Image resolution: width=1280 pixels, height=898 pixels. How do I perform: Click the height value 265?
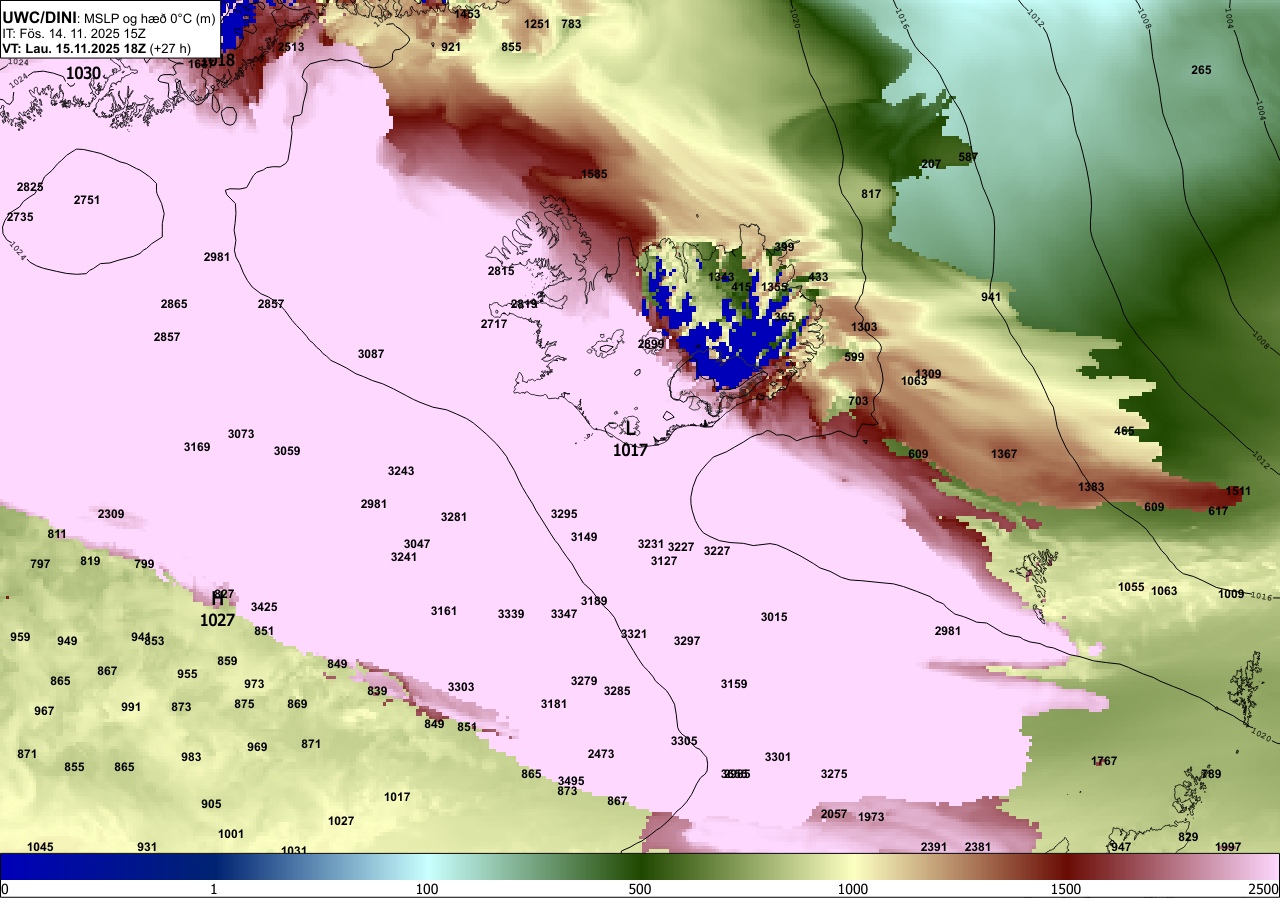[x=1201, y=70]
